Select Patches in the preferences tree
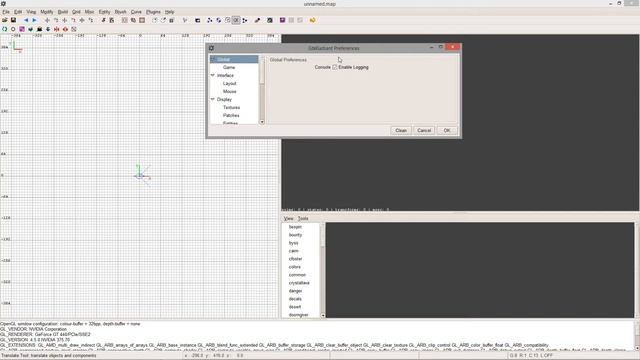The width and height of the screenshot is (640, 360). coord(231,116)
